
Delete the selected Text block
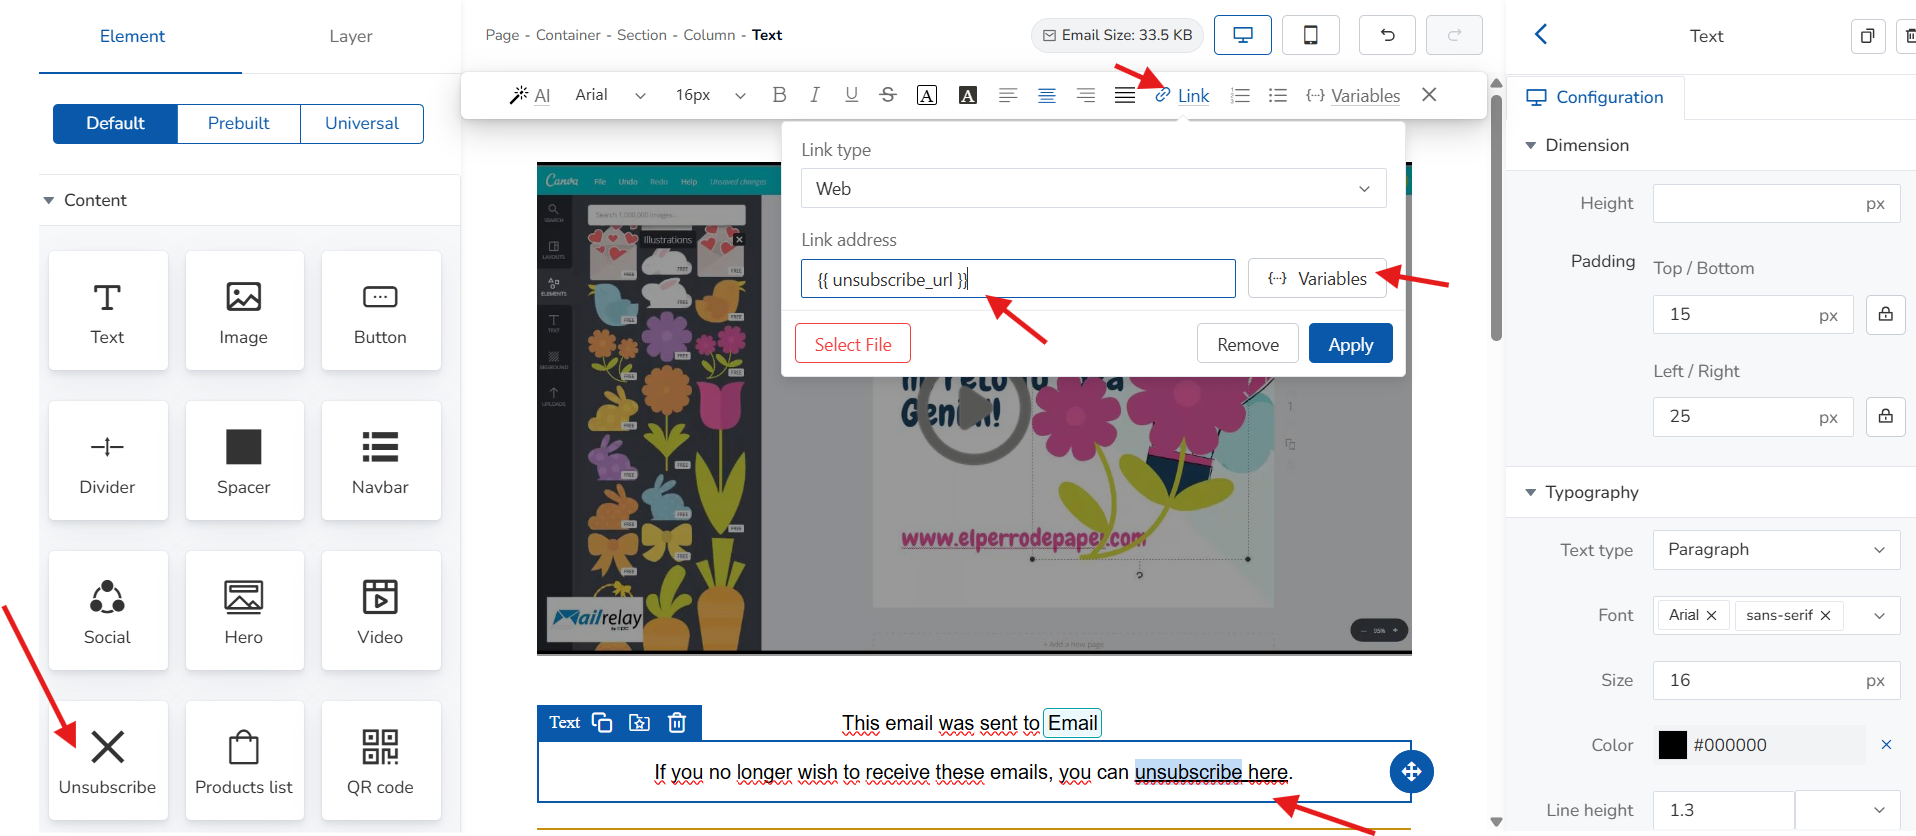coord(677,722)
